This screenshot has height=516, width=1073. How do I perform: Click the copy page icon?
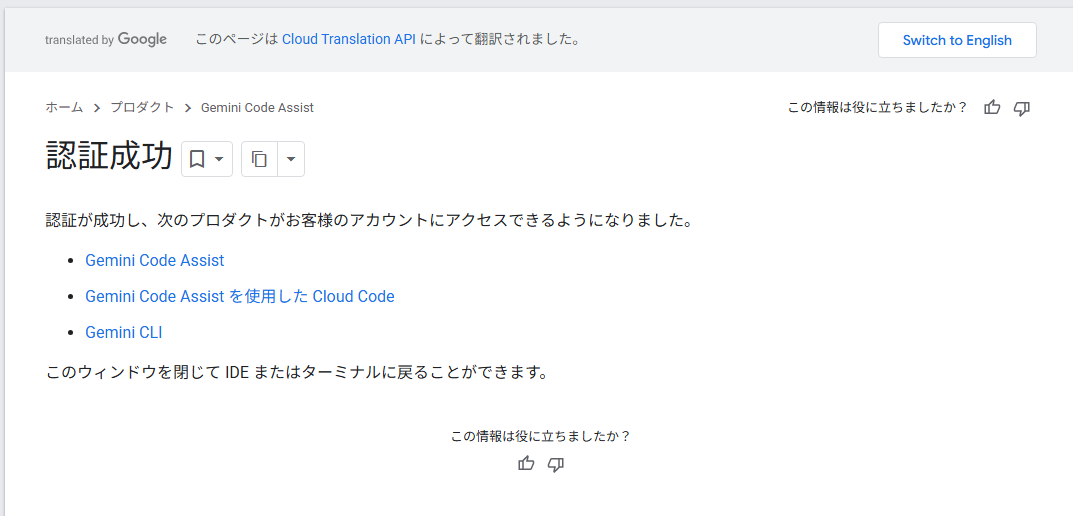tap(259, 159)
